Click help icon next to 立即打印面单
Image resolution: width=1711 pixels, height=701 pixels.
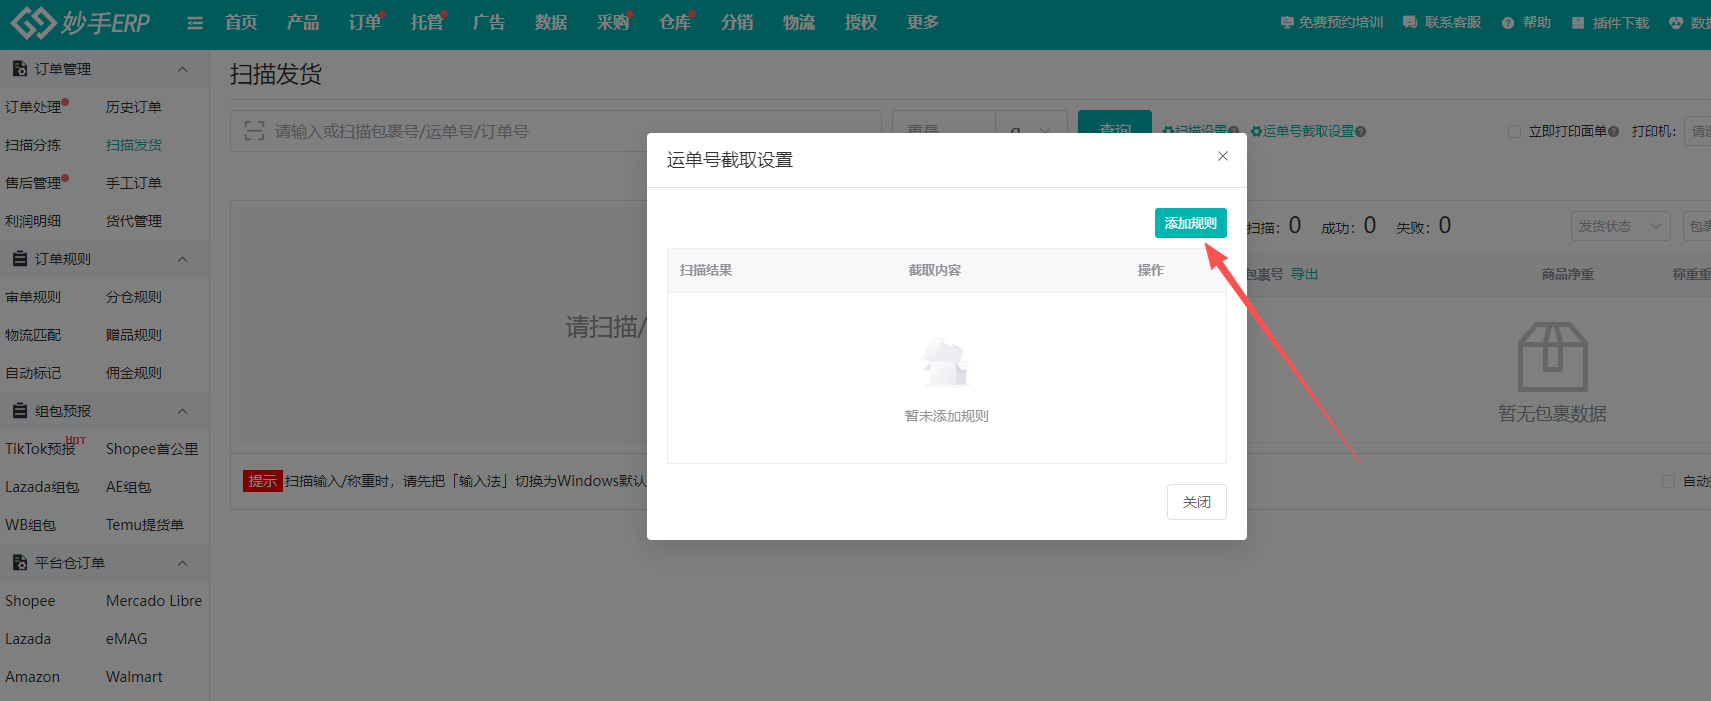tap(1613, 132)
